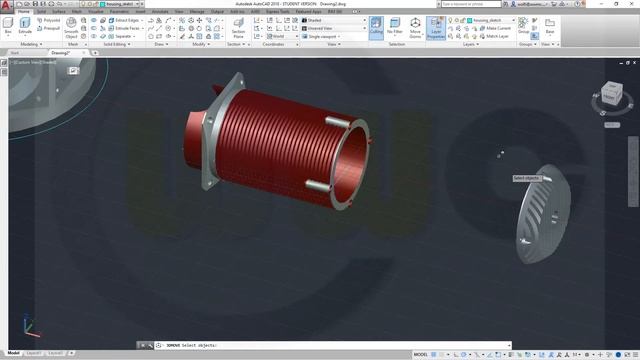Choose the Separate solid editing tool
Image resolution: width=640 pixels, height=360 pixels.
point(121,36)
